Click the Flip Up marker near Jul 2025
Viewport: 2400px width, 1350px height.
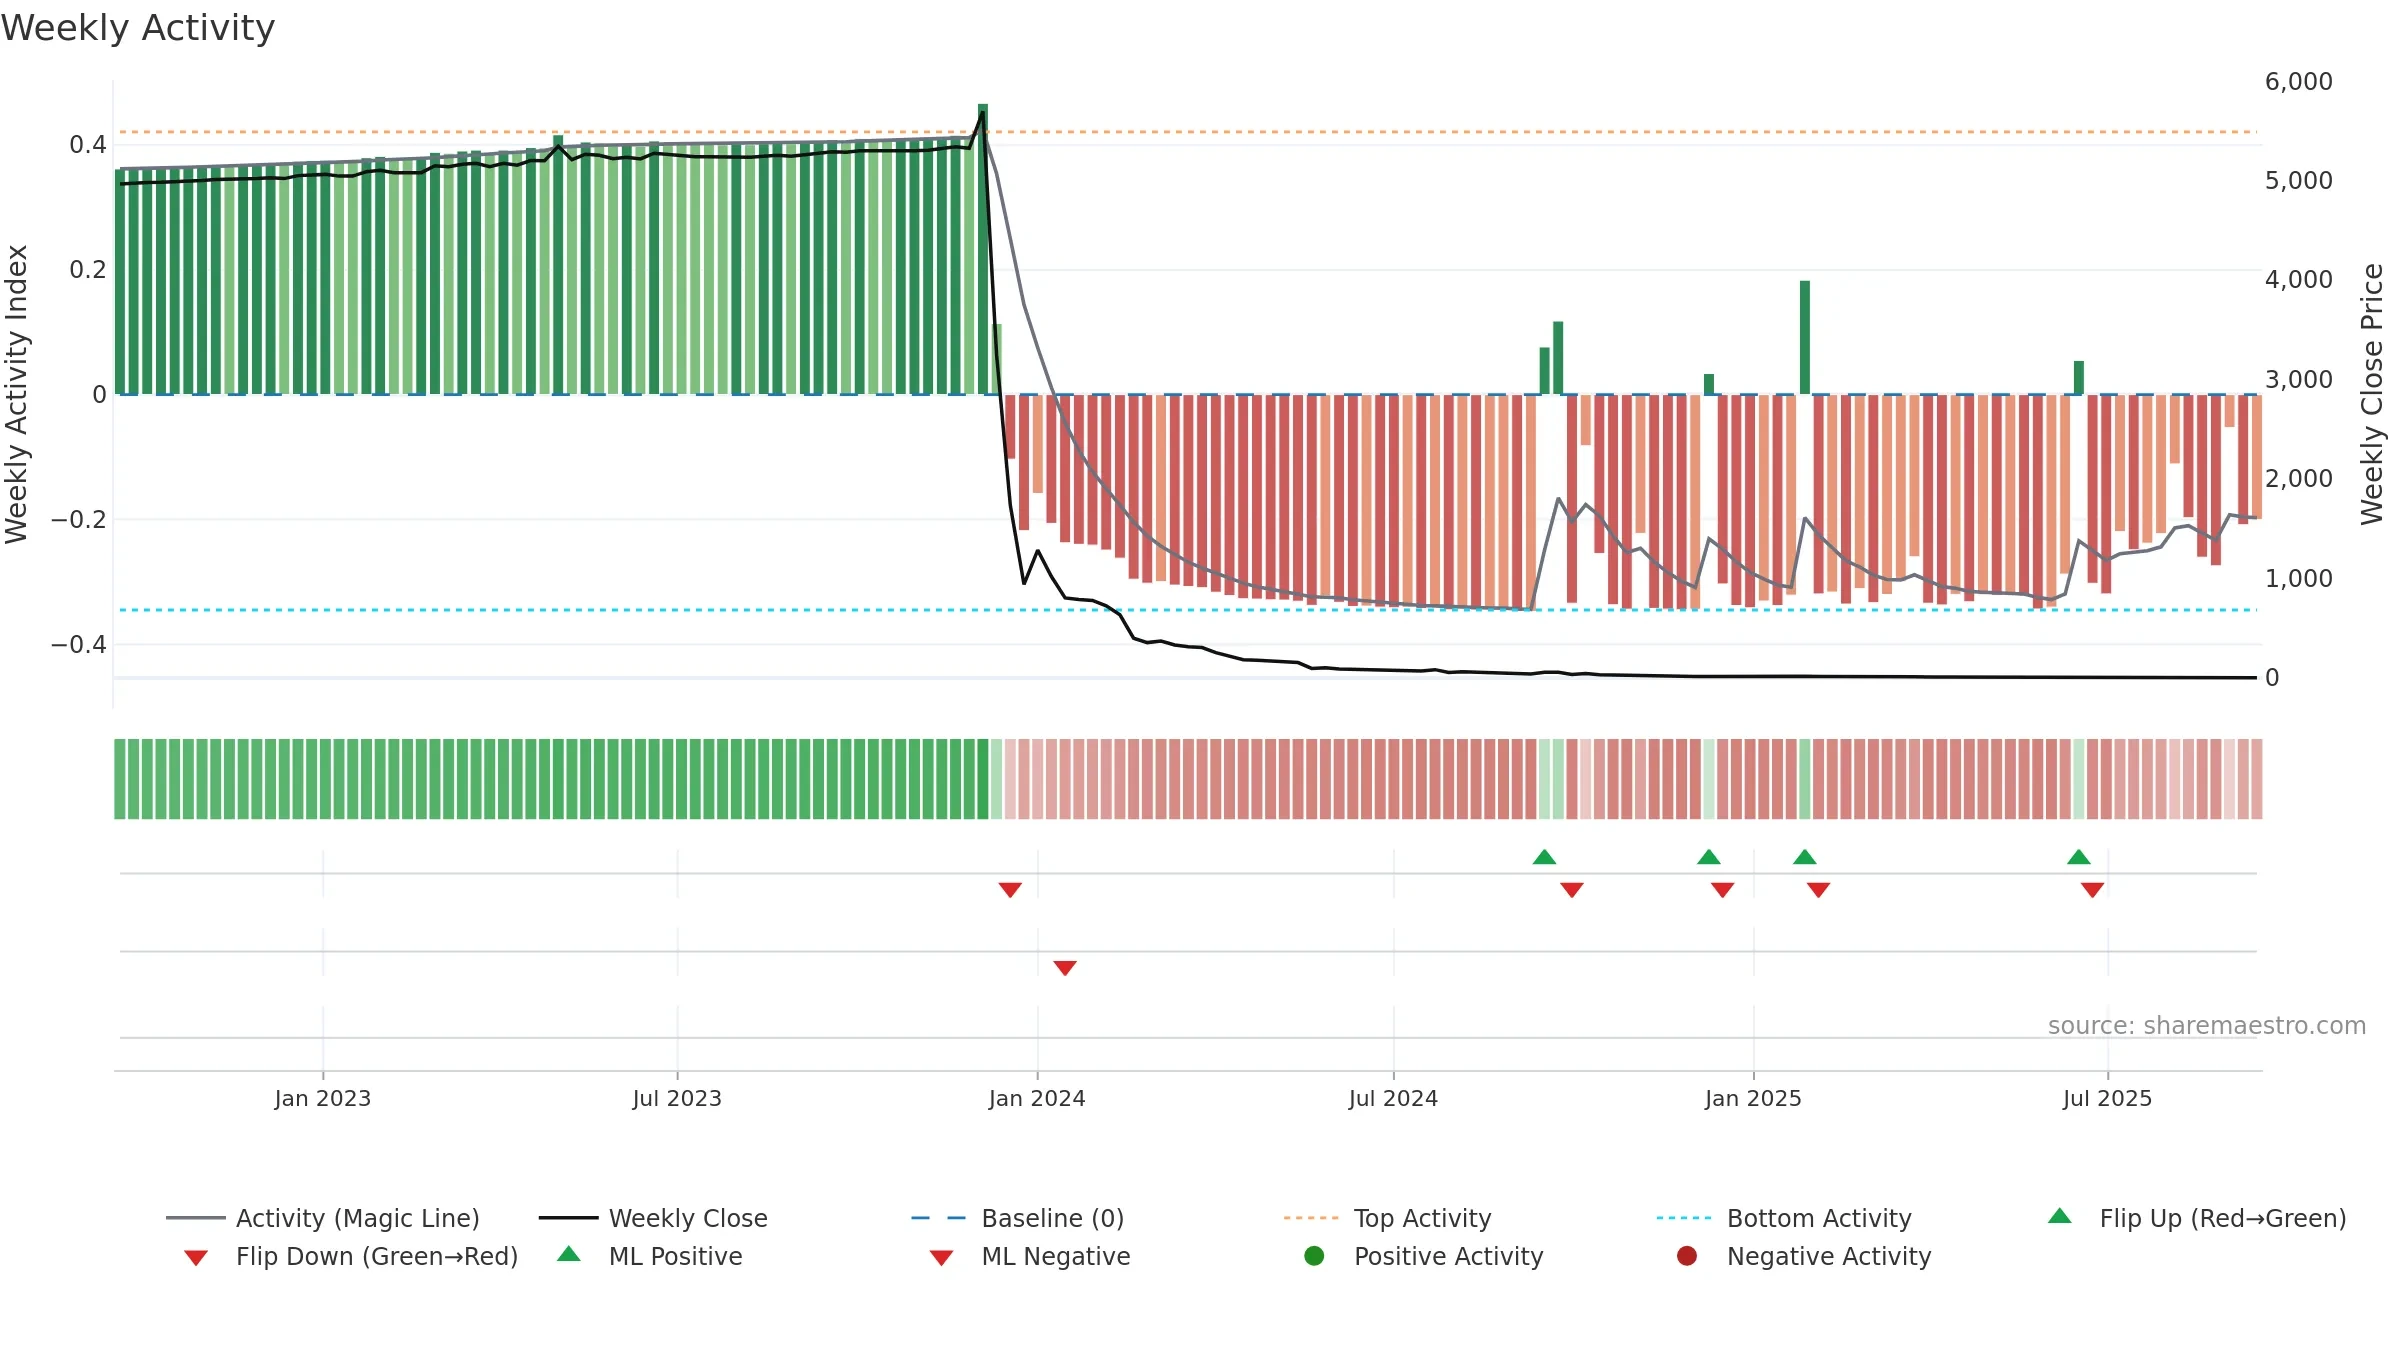pos(2079,857)
